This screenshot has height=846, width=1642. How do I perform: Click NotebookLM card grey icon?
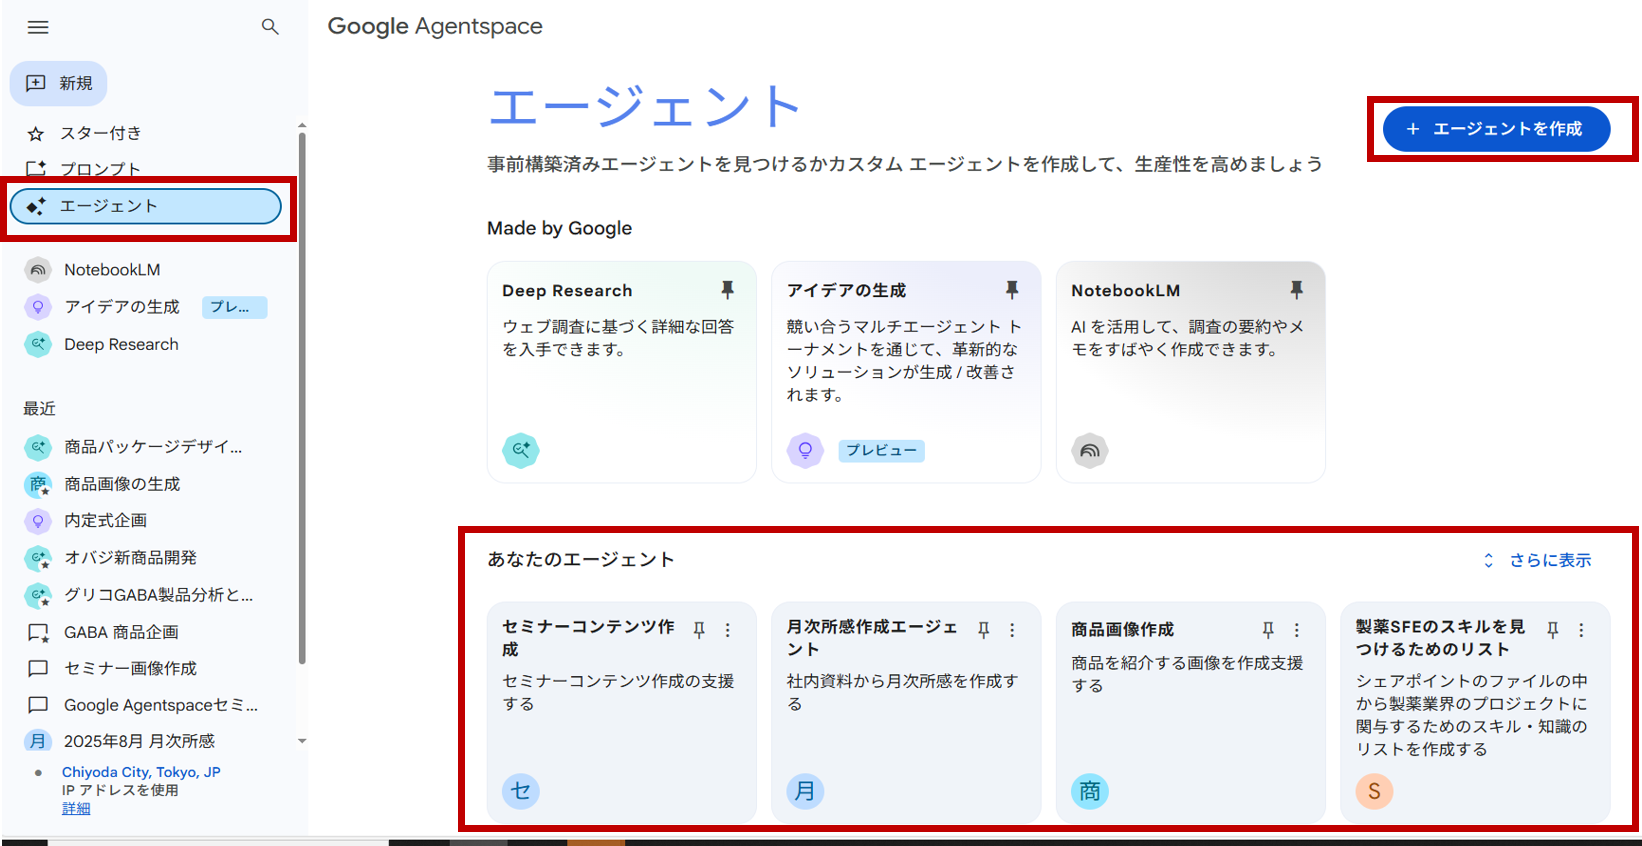pyautogui.click(x=1090, y=451)
